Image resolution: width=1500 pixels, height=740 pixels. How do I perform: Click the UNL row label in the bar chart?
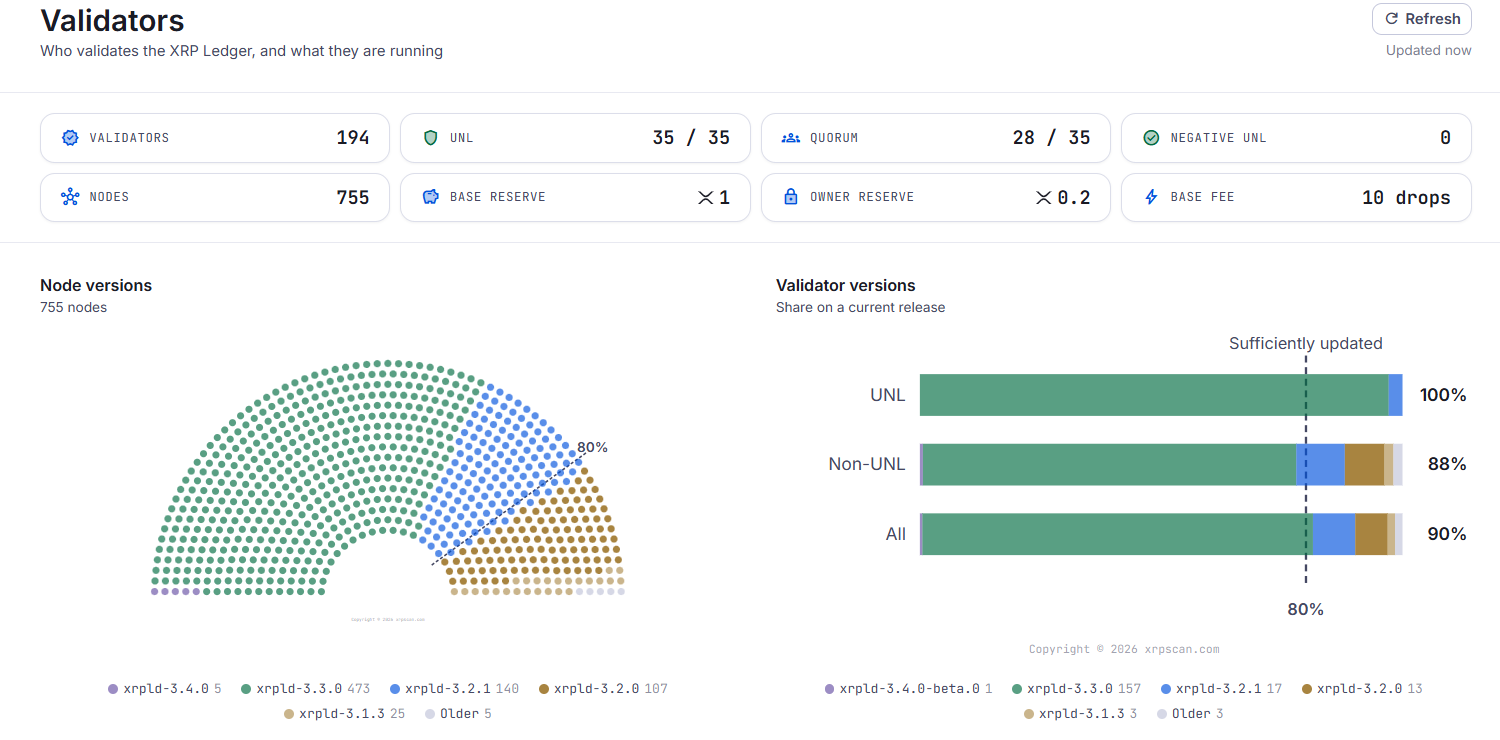coord(888,395)
